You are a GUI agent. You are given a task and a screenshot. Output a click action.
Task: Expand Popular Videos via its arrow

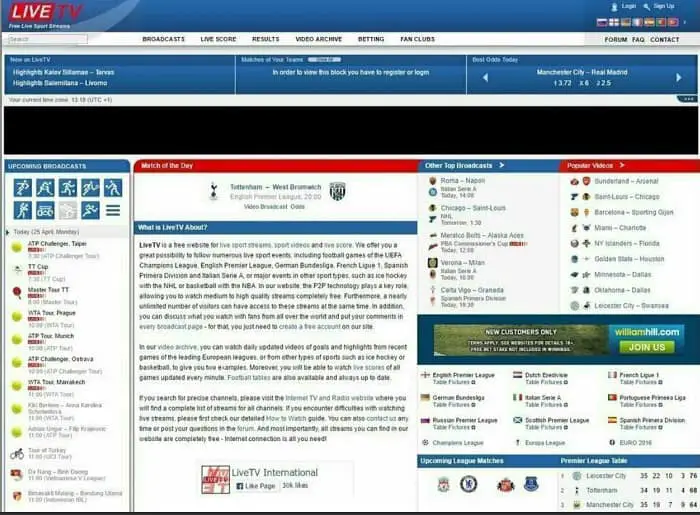(x=622, y=165)
